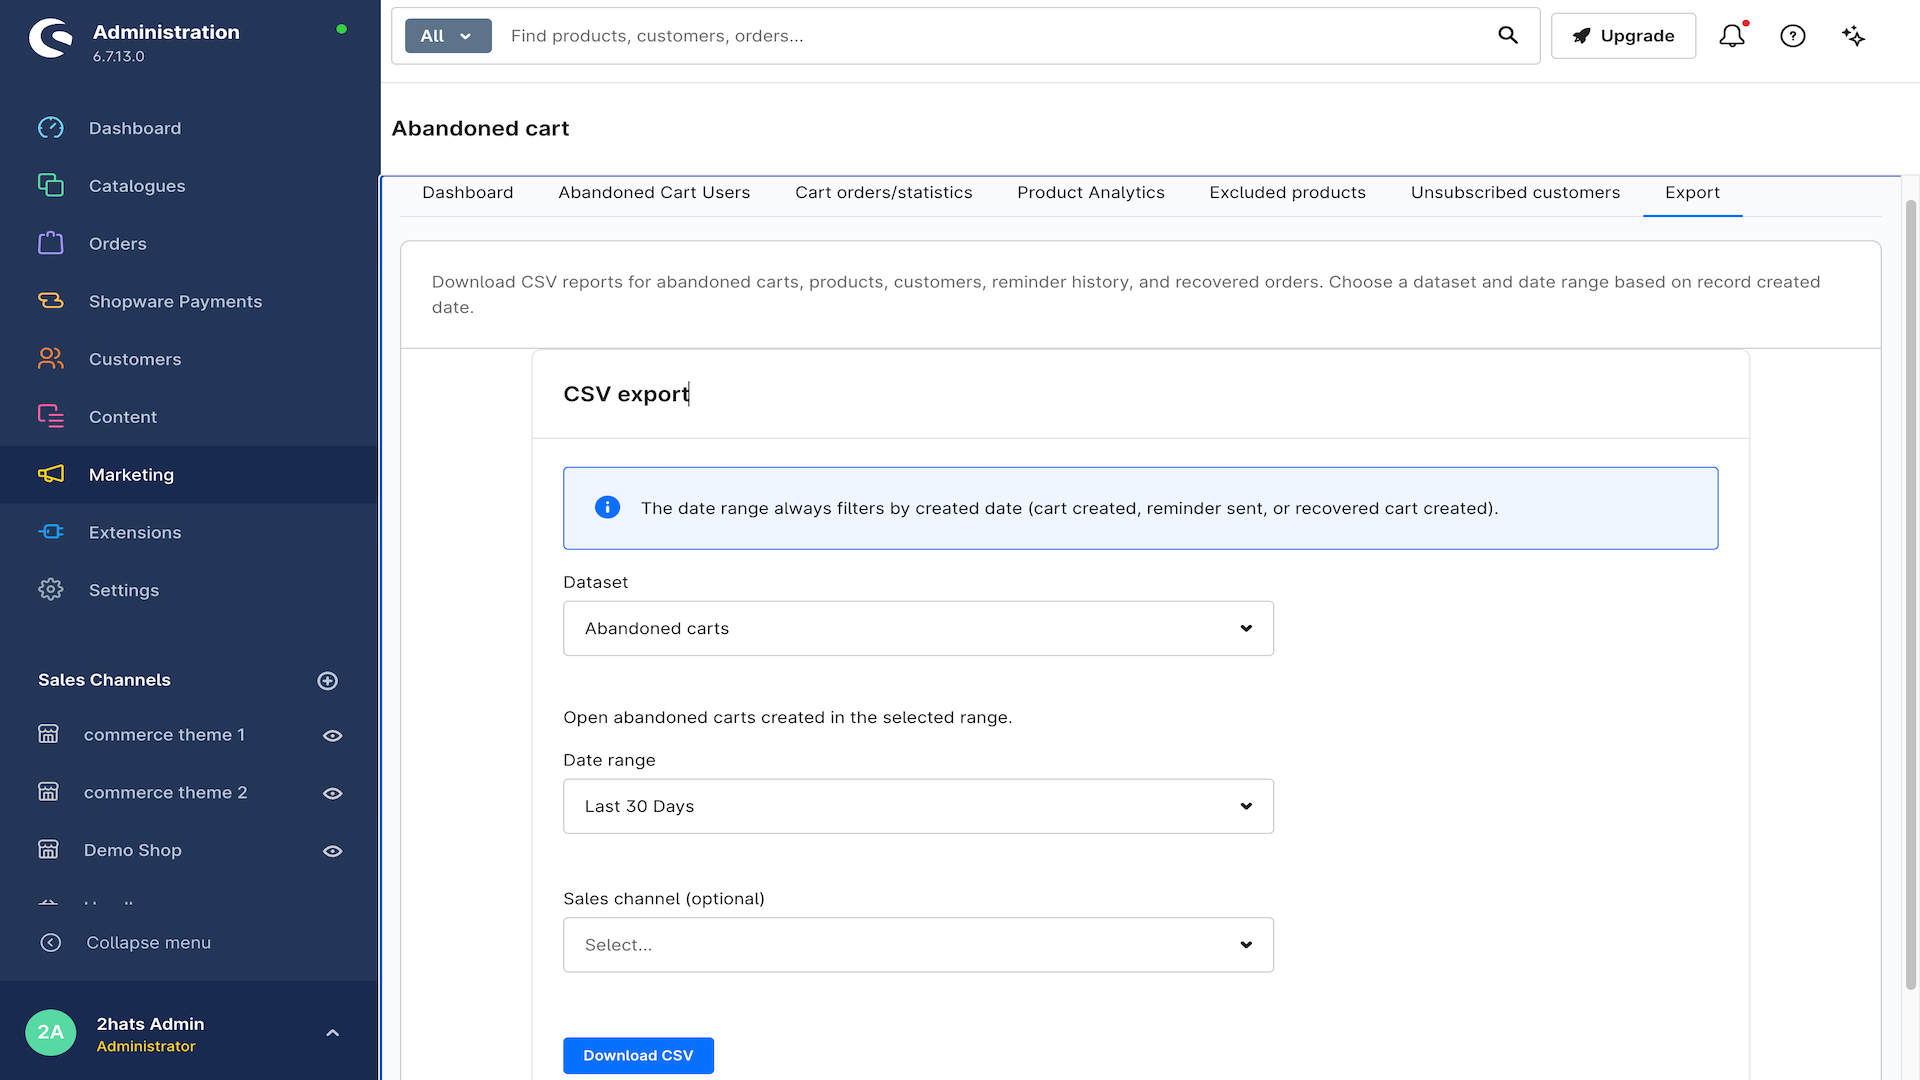Viewport: 1920px width, 1080px height.
Task: Expand the 2hats Admin user menu
Action: point(333,1033)
